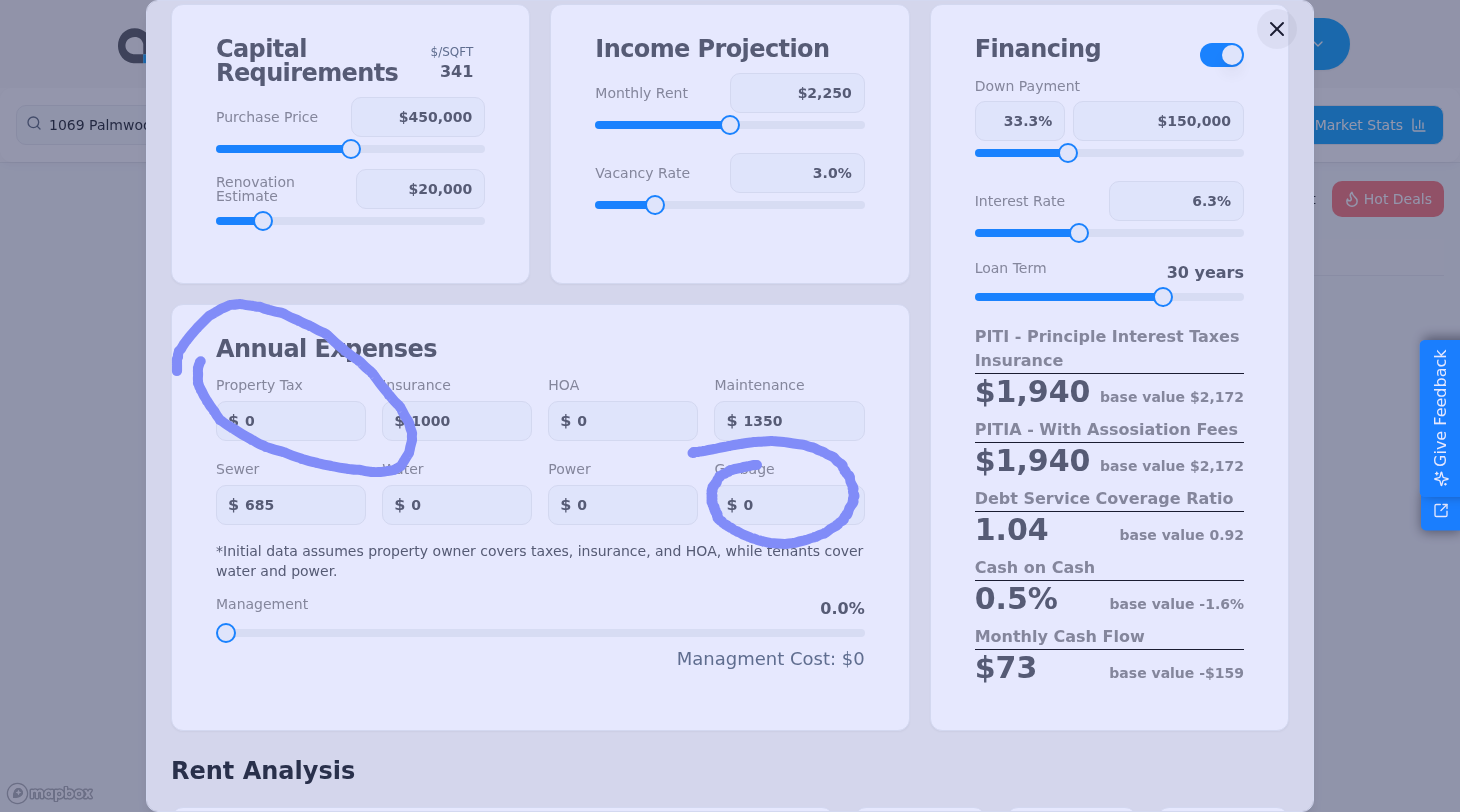
Task: Click the HOA expense input field
Action: coord(623,421)
